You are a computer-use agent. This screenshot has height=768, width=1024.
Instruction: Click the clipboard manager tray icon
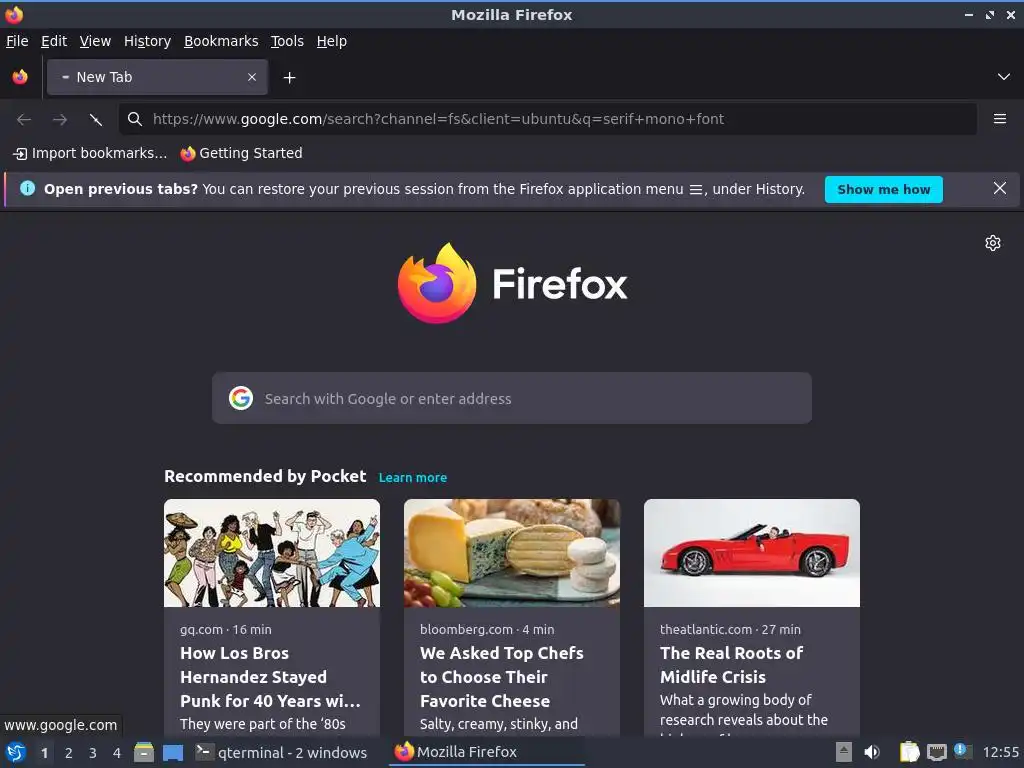909,752
